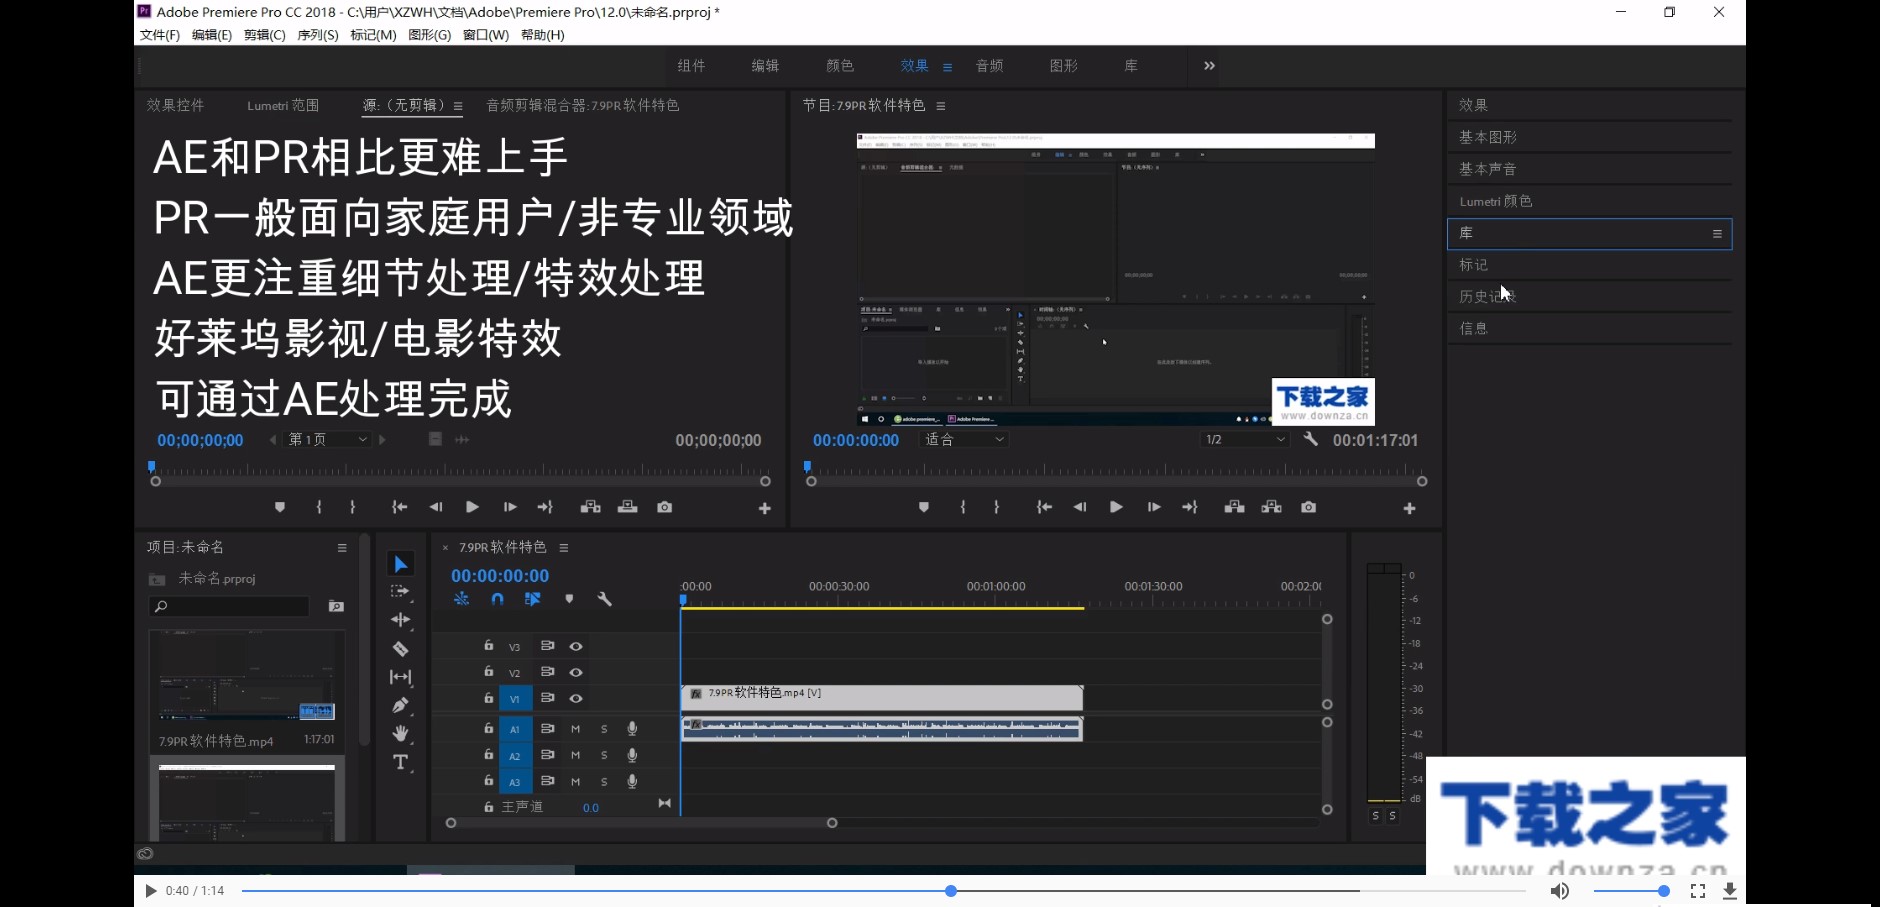Activate the Razor tool
Image resolution: width=1880 pixels, height=907 pixels.
tap(401, 647)
